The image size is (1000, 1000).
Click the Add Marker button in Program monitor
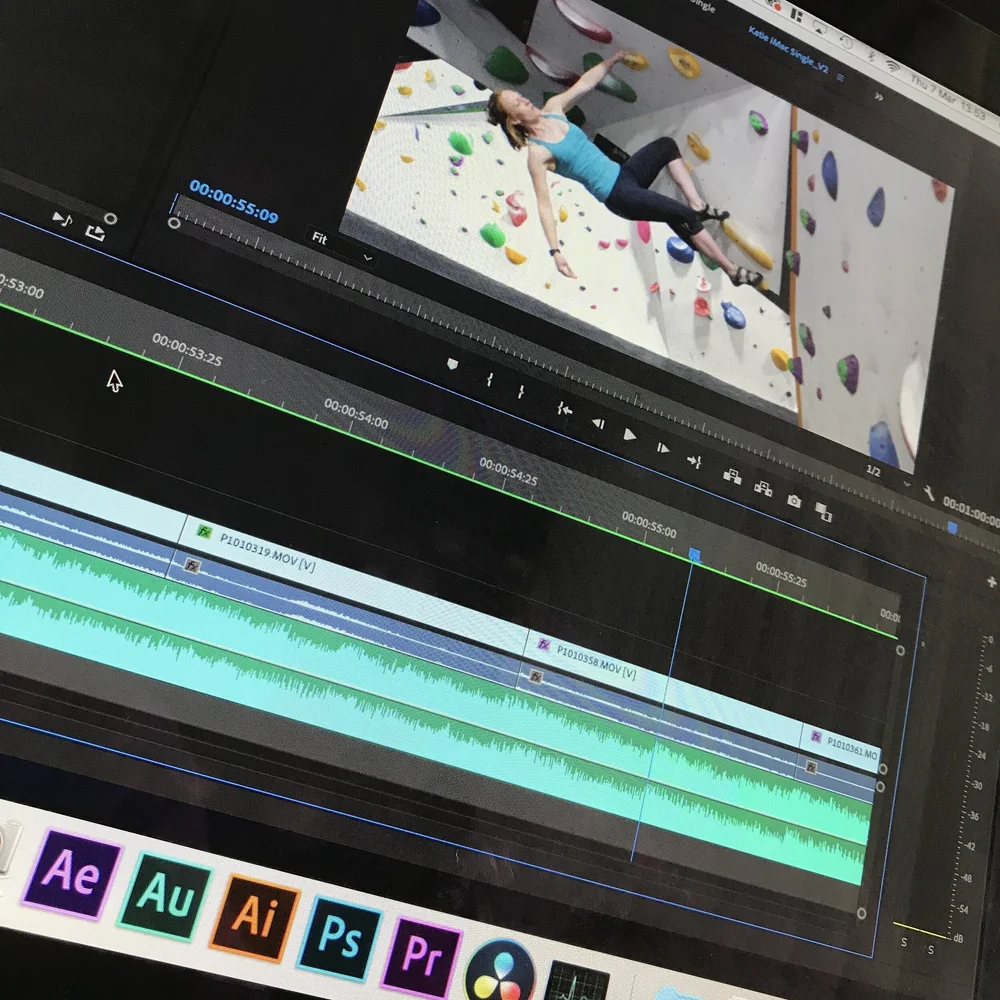(452, 364)
